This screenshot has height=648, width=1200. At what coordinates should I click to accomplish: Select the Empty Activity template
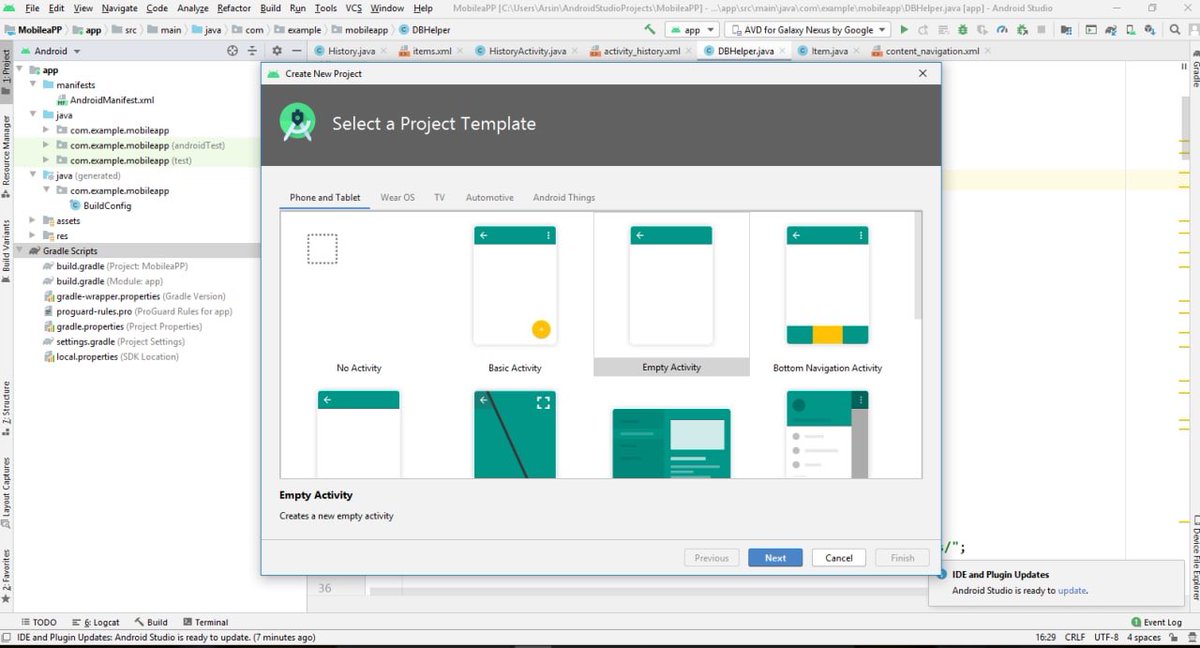coord(671,295)
